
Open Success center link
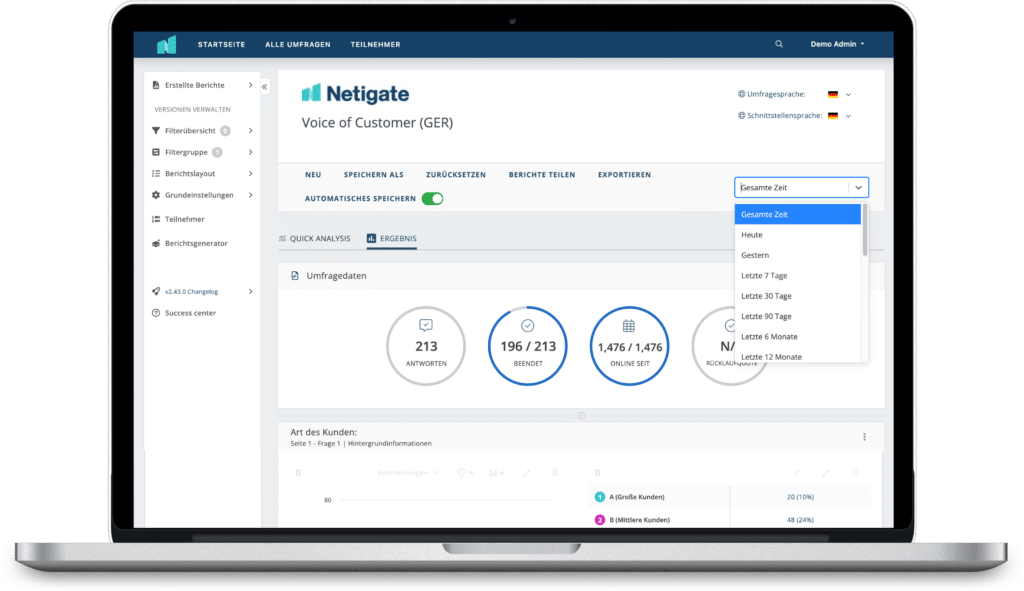click(x=190, y=313)
